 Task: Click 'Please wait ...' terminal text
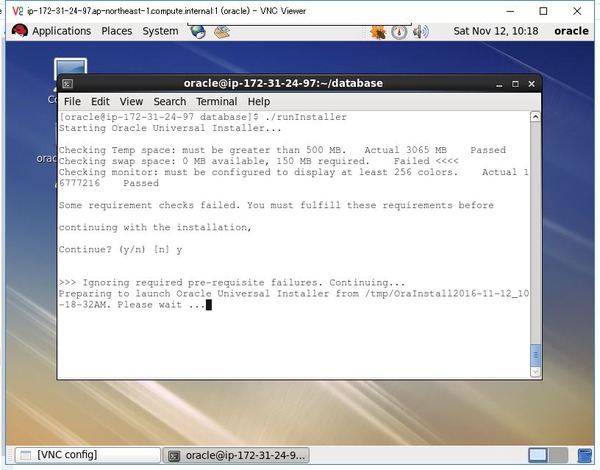[x=161, y=305]
